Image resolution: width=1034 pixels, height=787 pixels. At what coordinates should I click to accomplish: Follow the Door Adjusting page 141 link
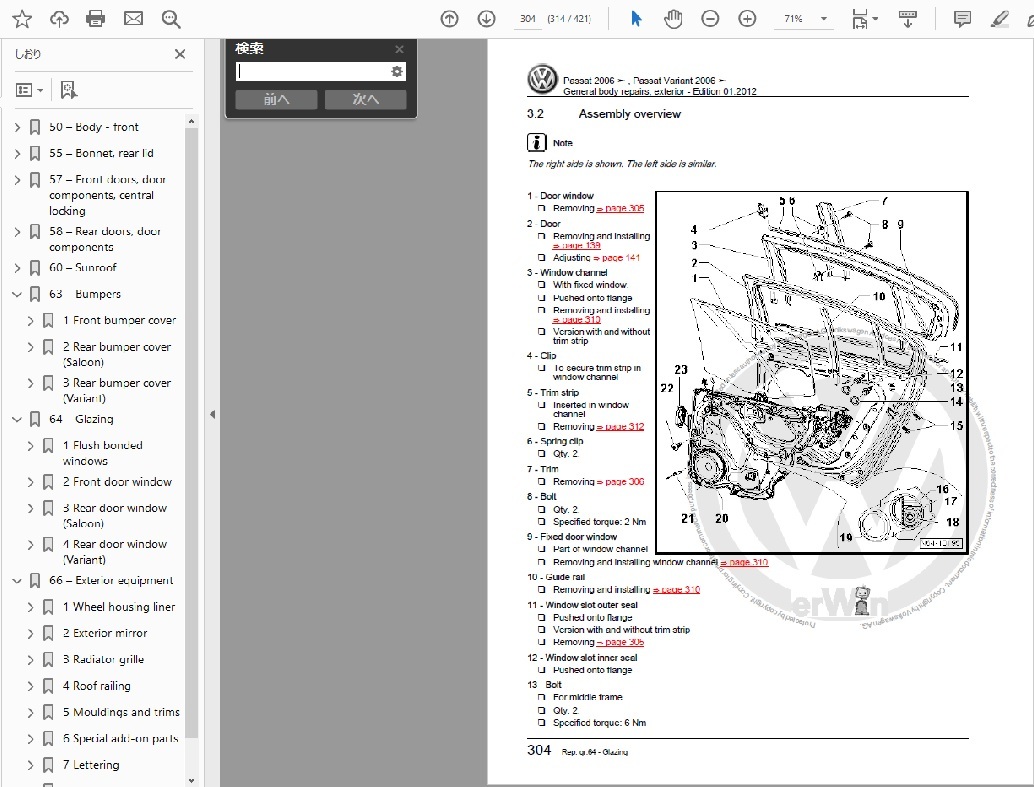pyautogui.click(x=617, y=258)
